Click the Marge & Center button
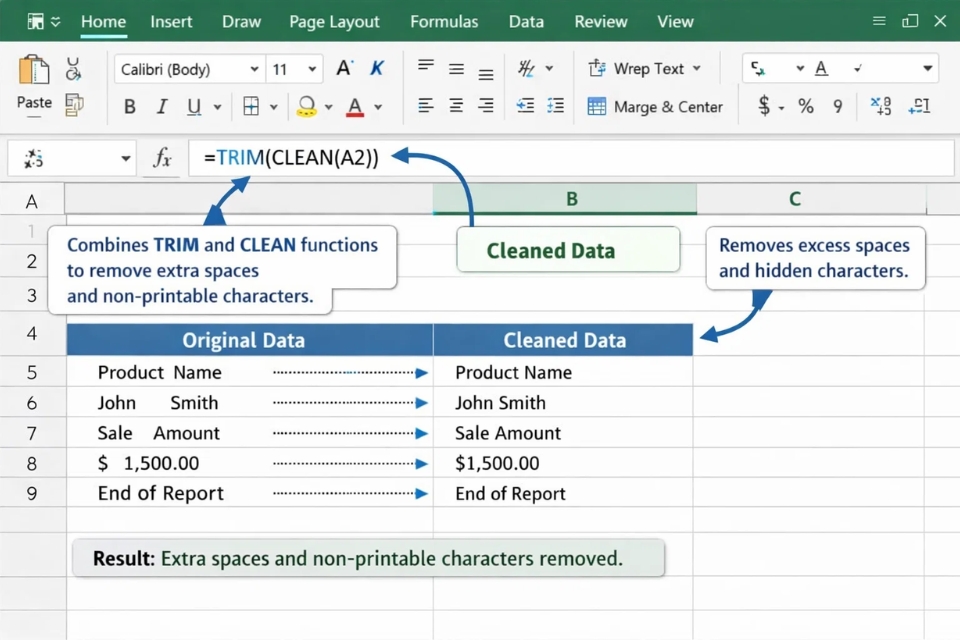Screen dimensions: 960x640 click(655, 107)
